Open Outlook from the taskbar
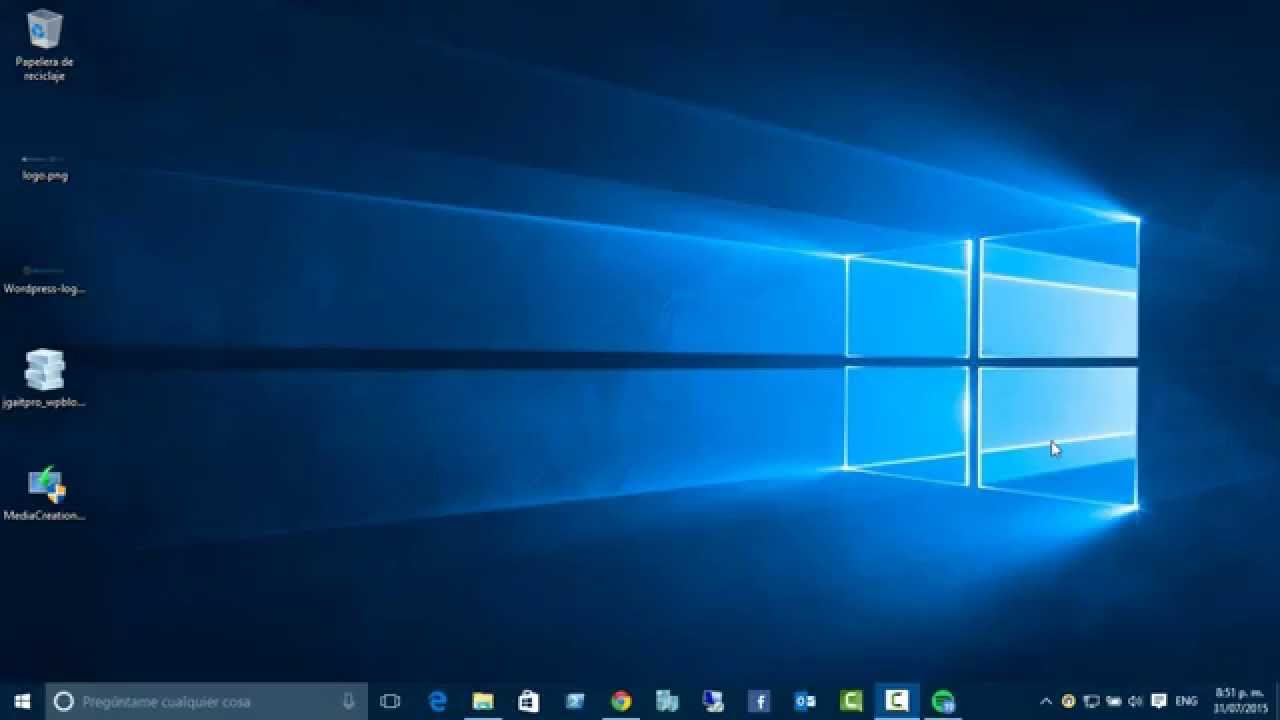 pos(805,701)
